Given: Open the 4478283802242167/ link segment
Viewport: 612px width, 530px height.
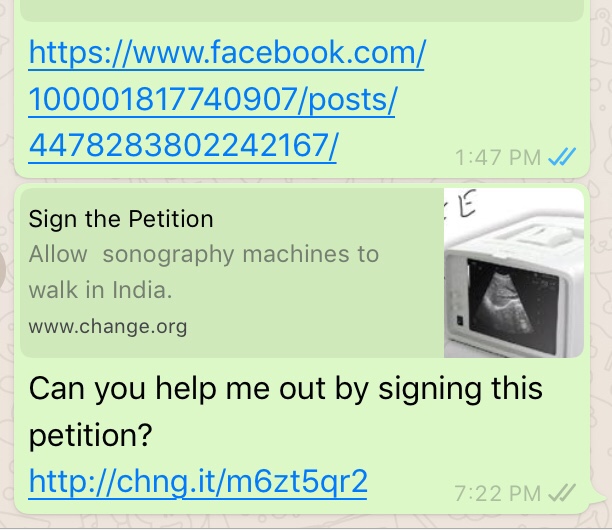Looking at the screenshot, I should [x=183, y=146].
